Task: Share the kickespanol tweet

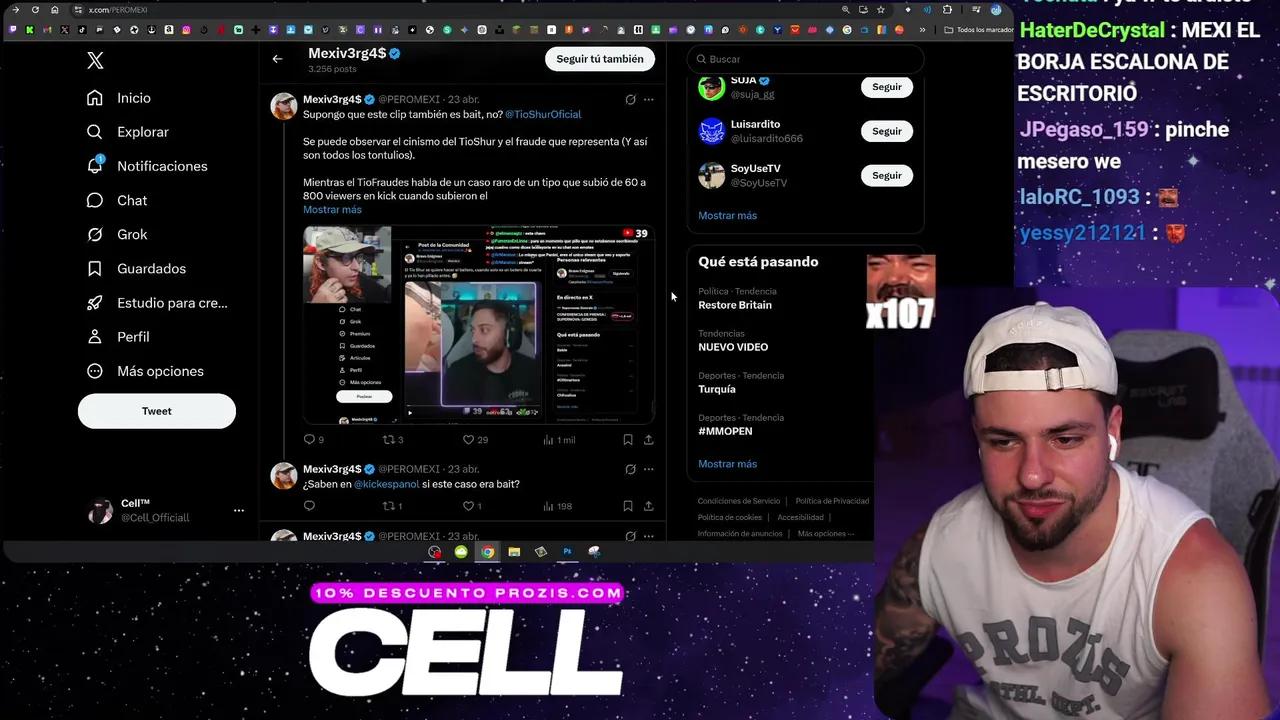Action: click(648, 506)
